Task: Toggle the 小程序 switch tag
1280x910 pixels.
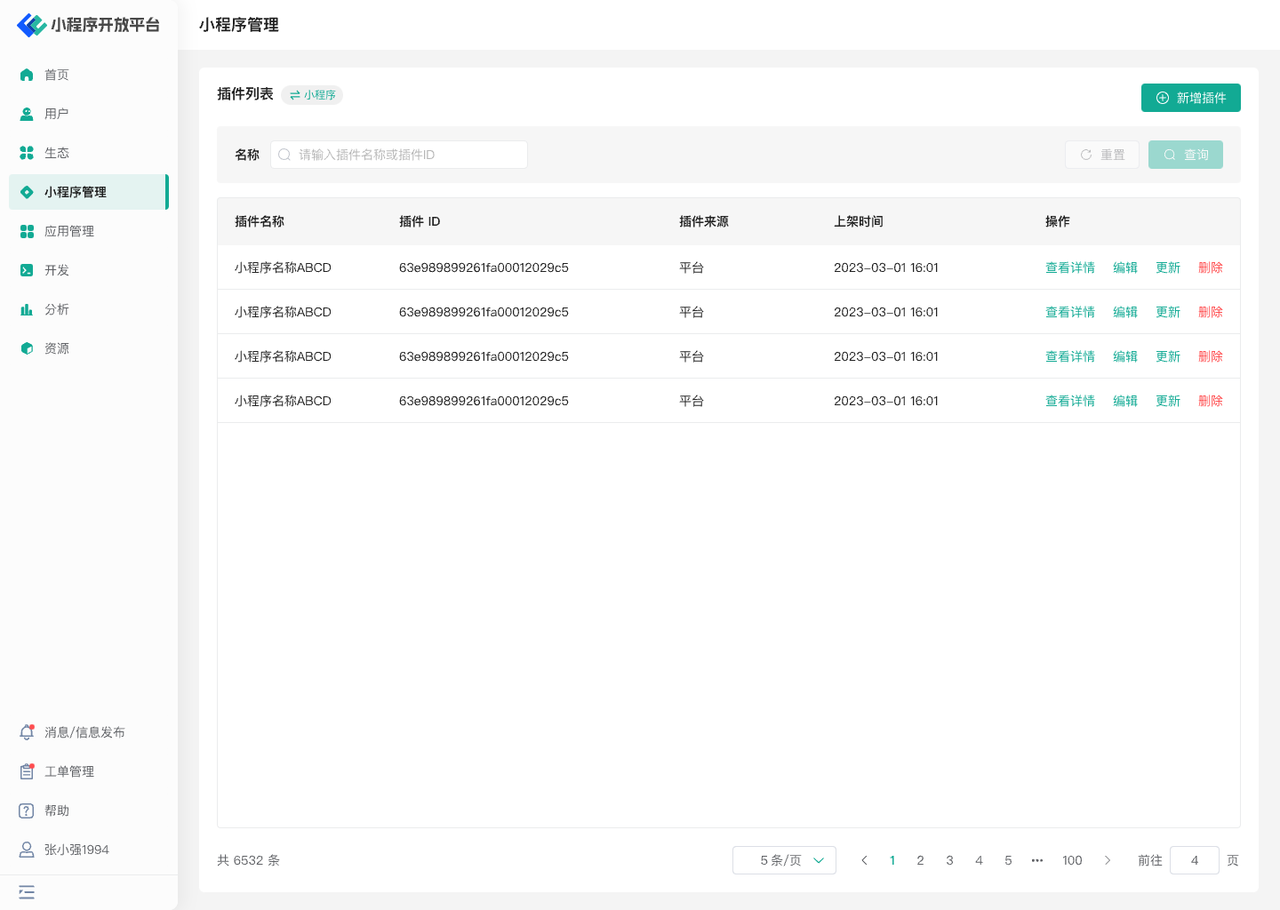Action: [312, 95]
